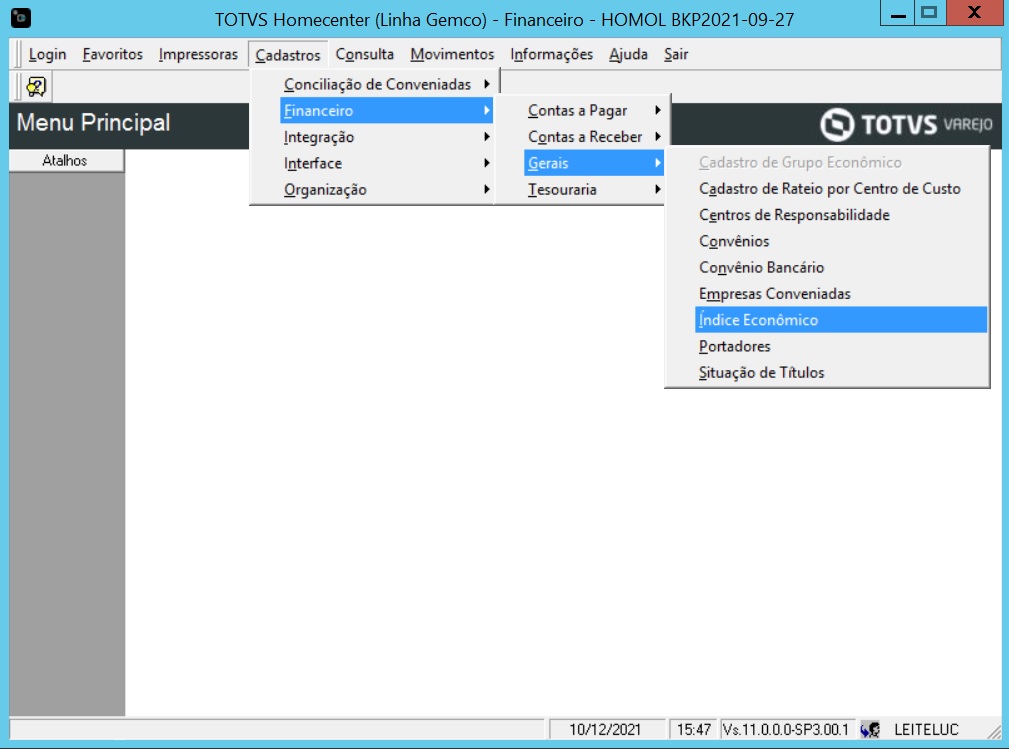Click the Sair menu item
Screen dimensions: 1009x749
[676, 55]
